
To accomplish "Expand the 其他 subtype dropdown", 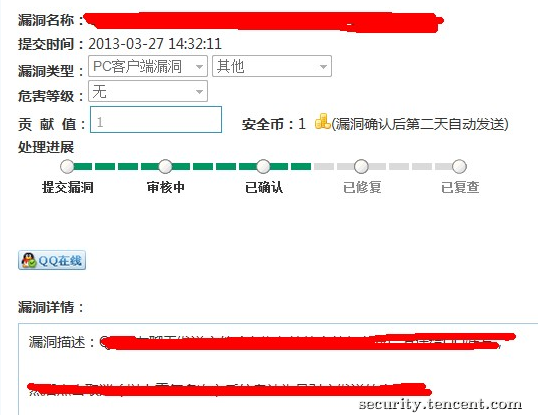I will point(272,66).
